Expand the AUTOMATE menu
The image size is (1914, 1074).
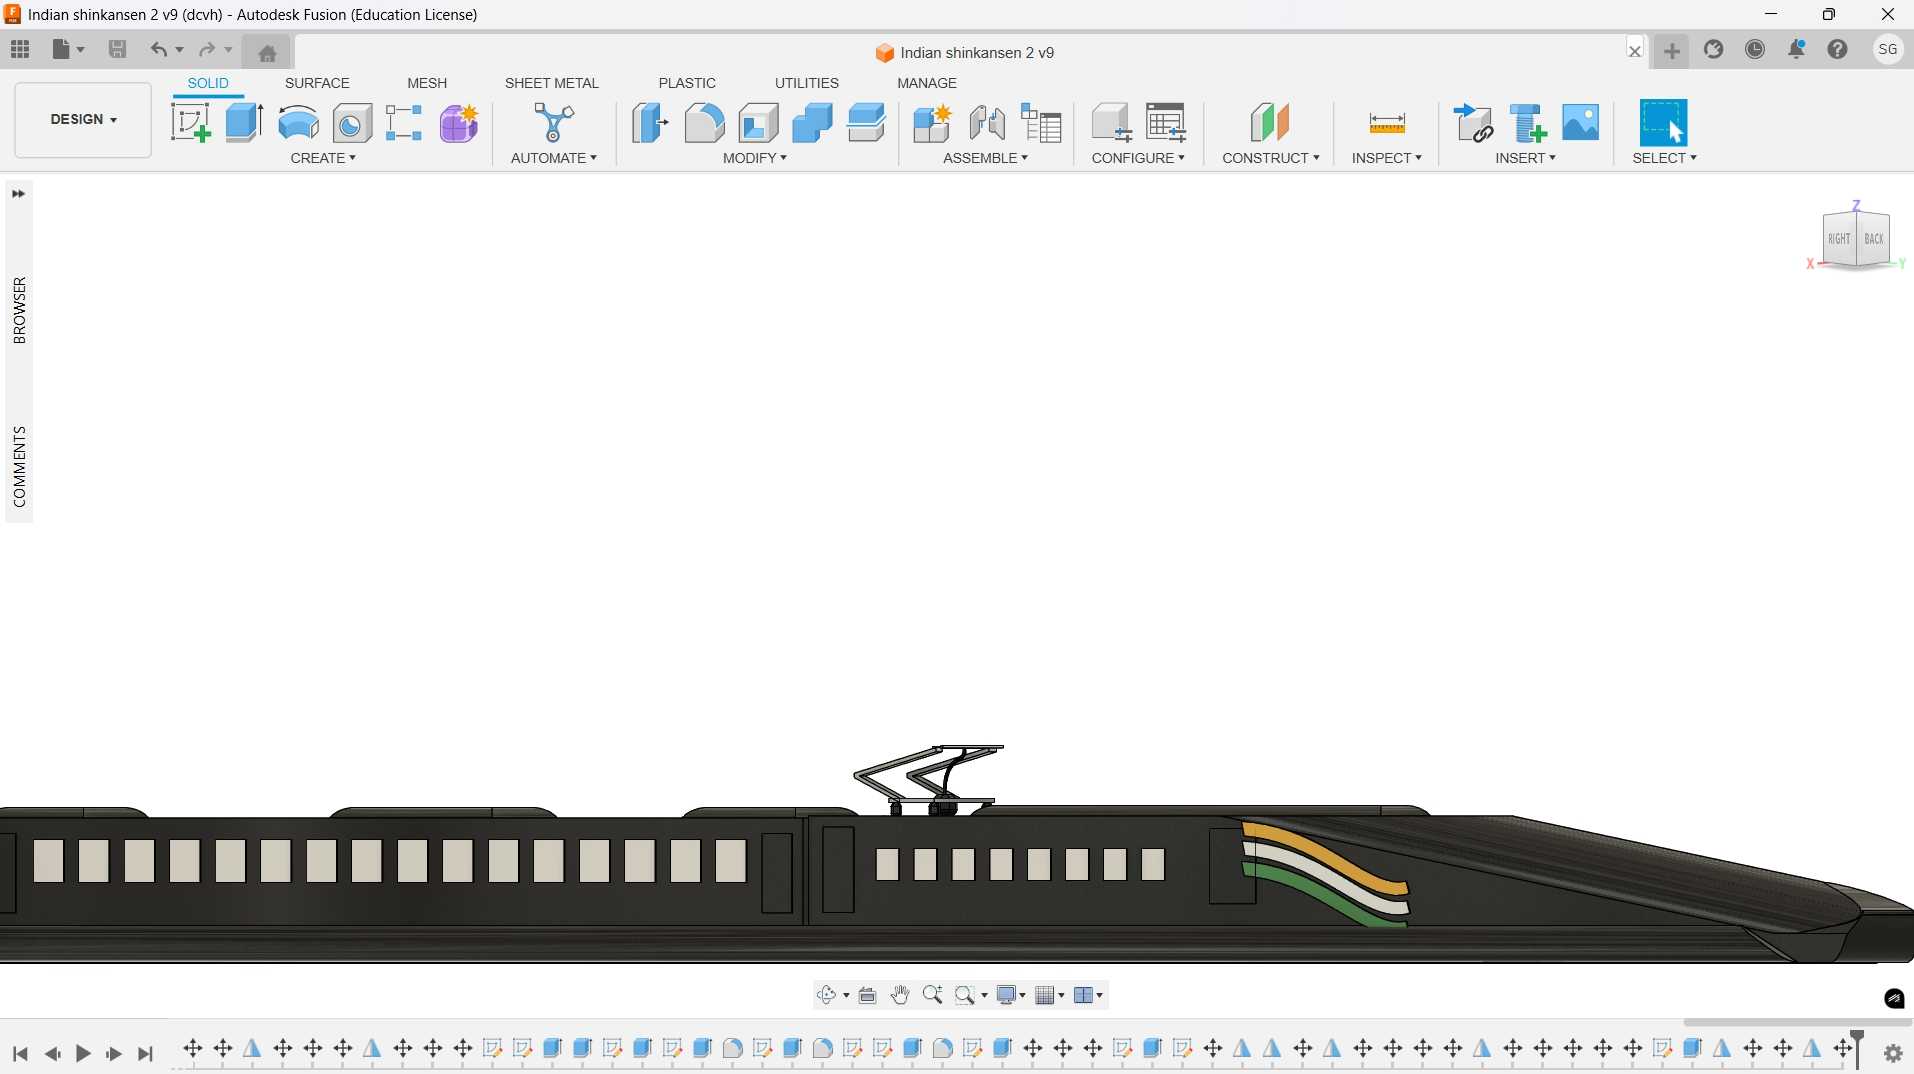point(553,158)
